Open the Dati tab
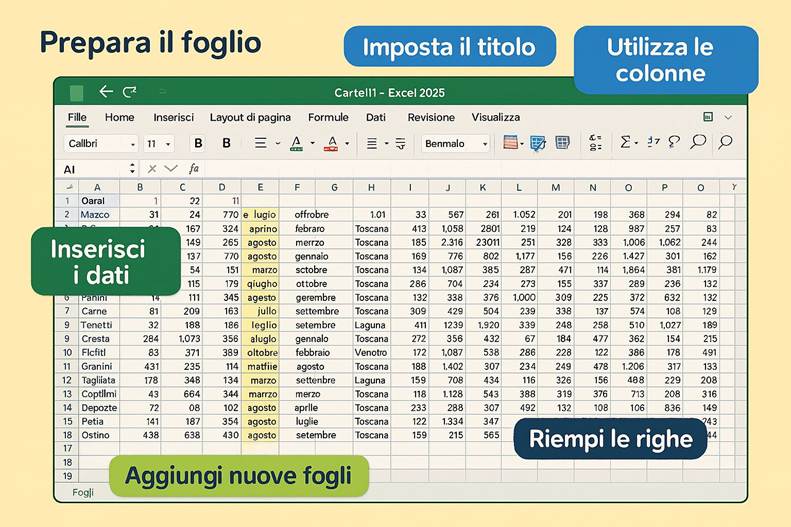This screenshot has height=527, width=791. coord(376,117)
